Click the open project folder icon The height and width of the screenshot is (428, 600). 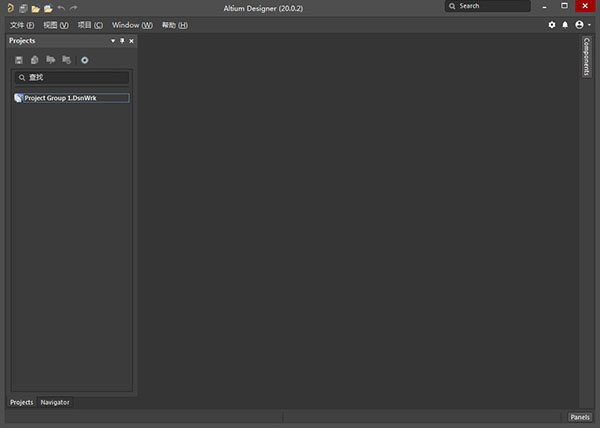[x=47, y=8]
